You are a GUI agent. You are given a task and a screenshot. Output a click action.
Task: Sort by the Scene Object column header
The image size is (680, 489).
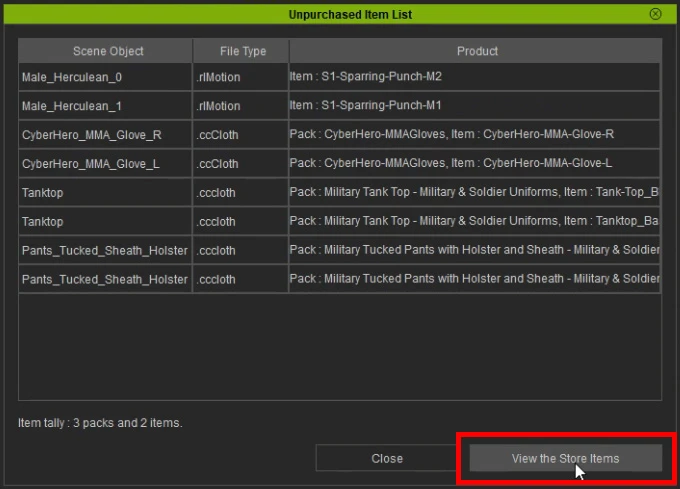click(x=107, y=51)
